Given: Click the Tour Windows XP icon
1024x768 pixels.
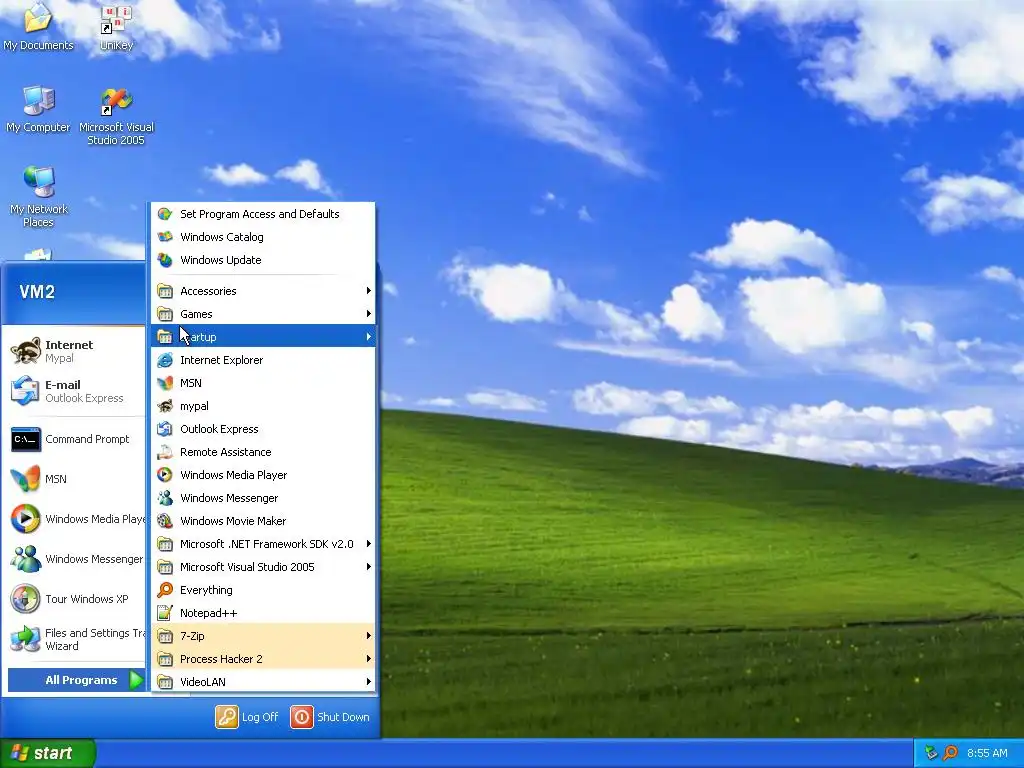Looking at the screenshot, I should [x=25, y=599].
